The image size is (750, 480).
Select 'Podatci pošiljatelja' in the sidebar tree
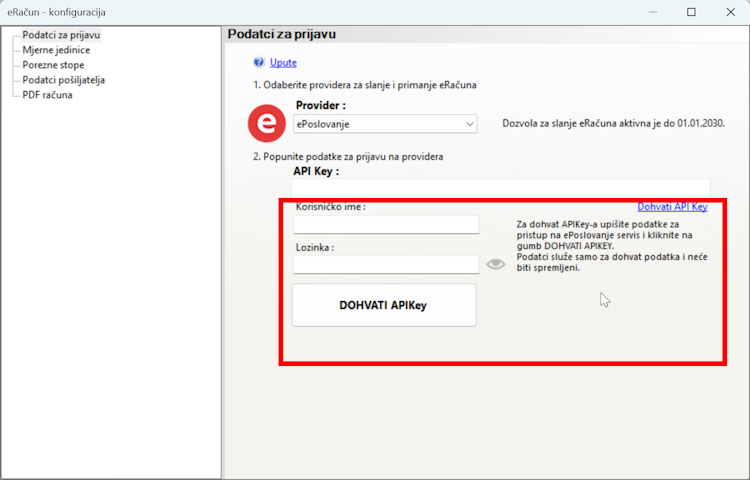[63, 80]
